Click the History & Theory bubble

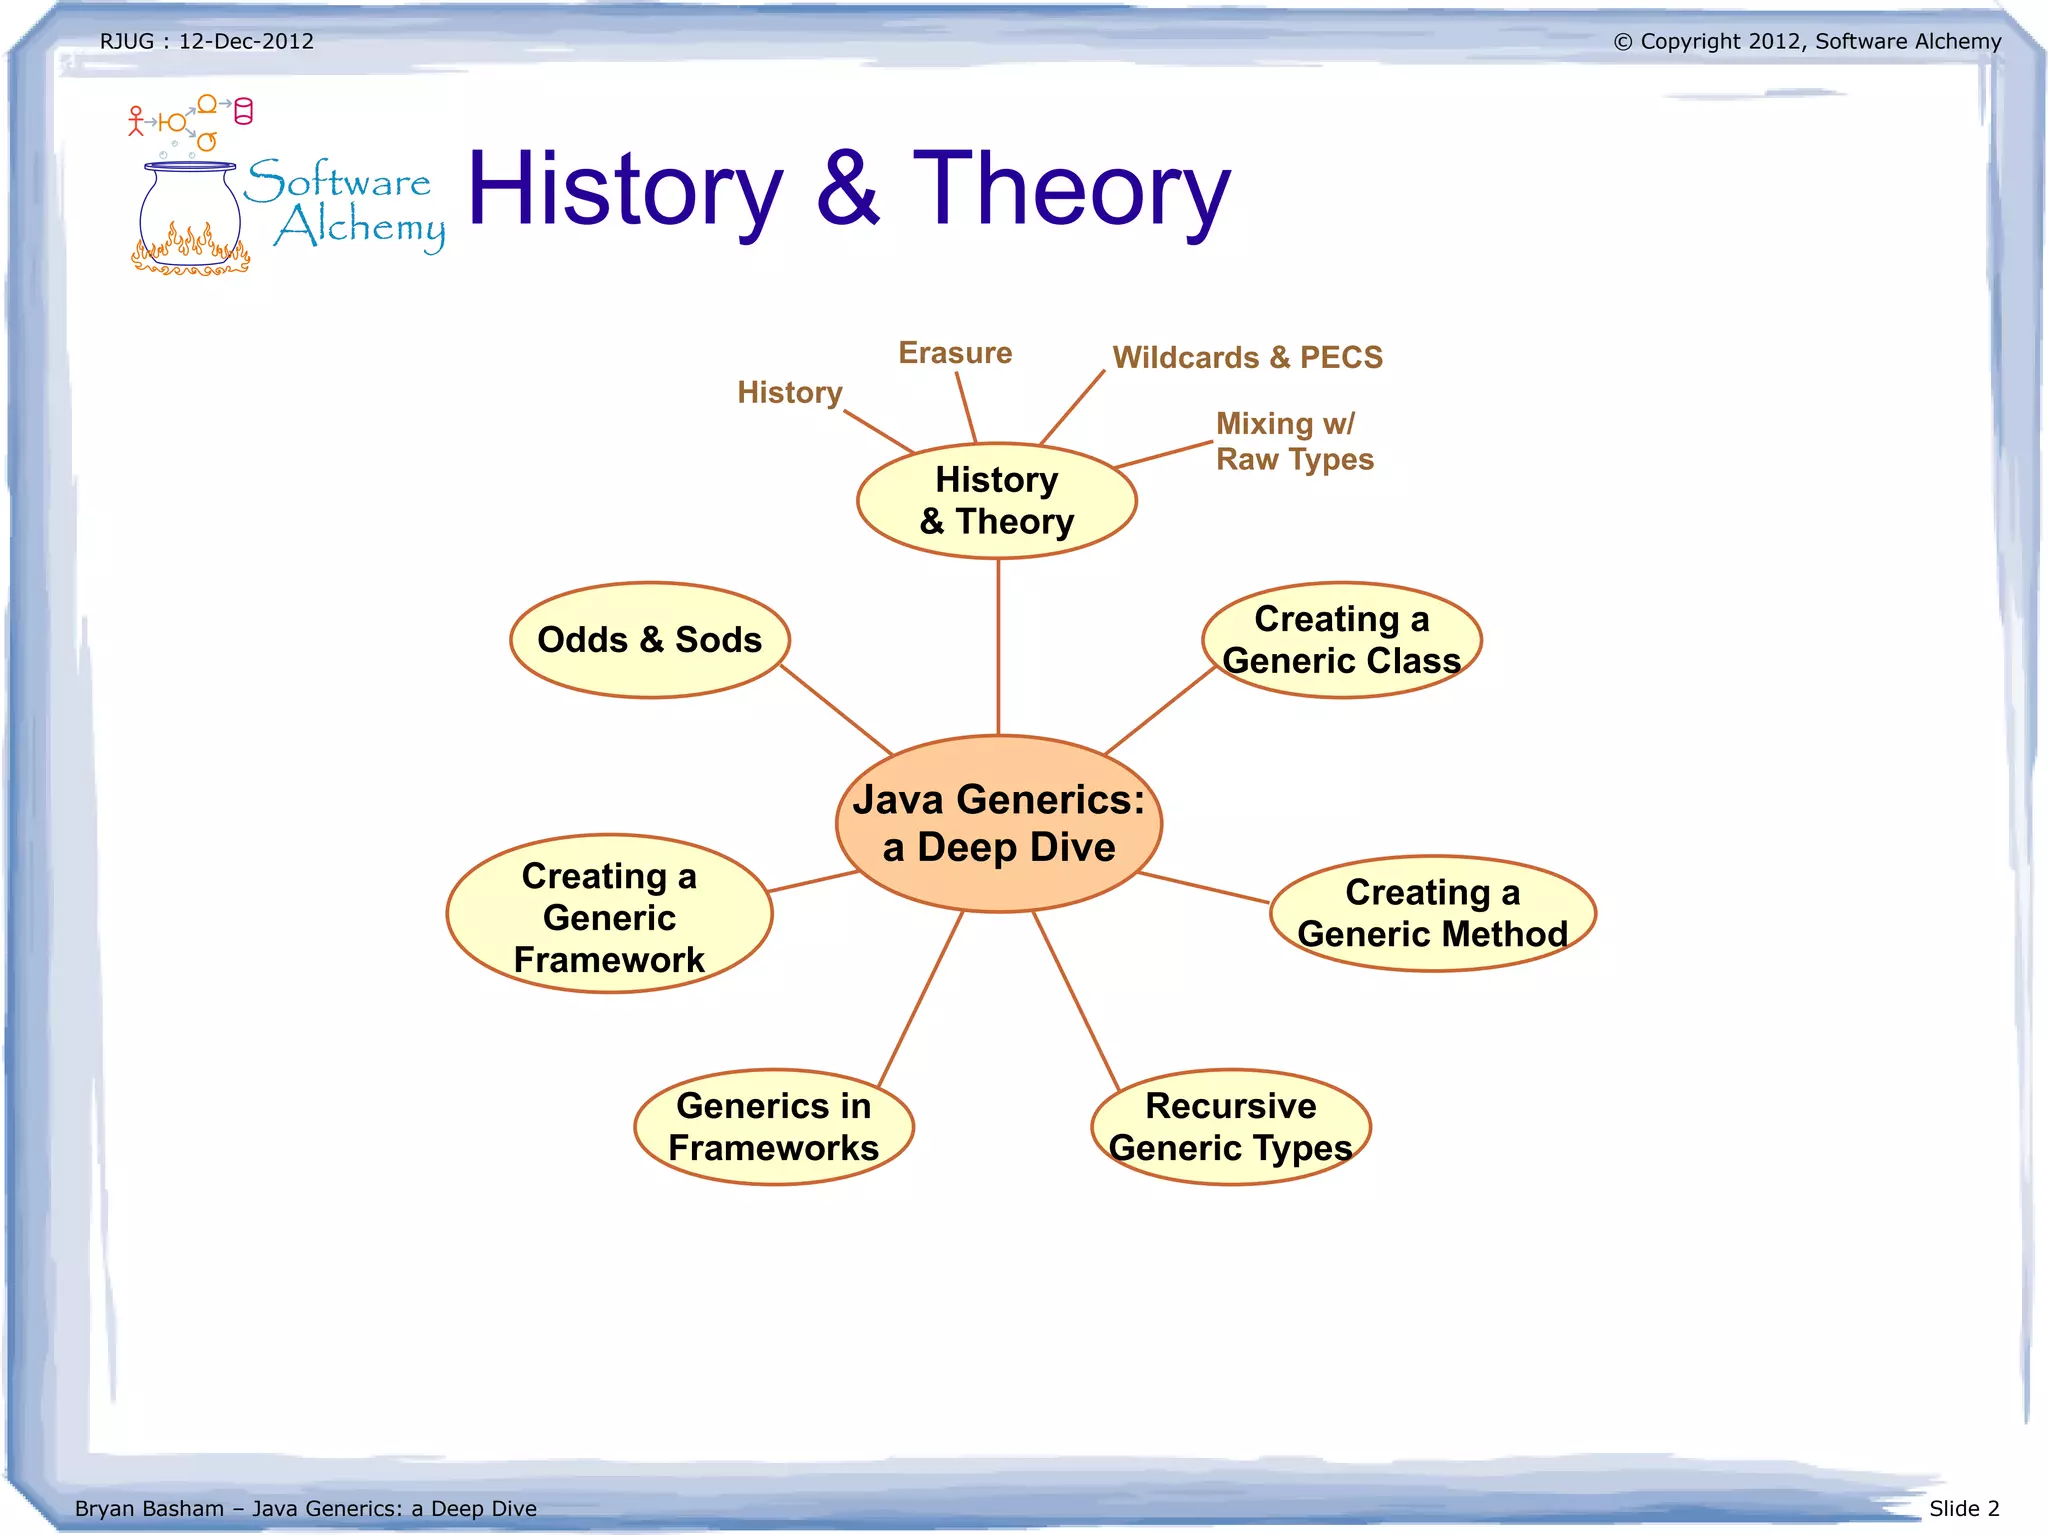tap(996, 500)
